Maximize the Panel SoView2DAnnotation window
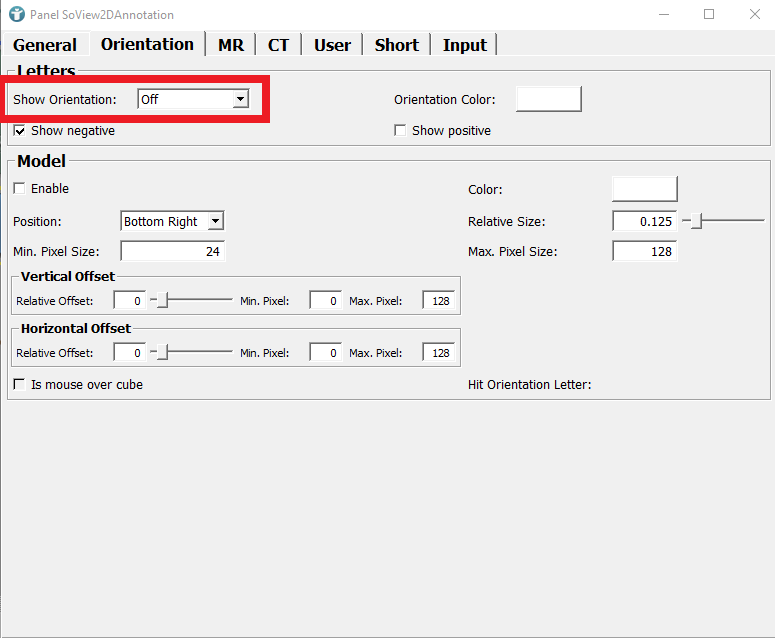The height and width of the screenshot is (638, 775). [x=709, y=14]
